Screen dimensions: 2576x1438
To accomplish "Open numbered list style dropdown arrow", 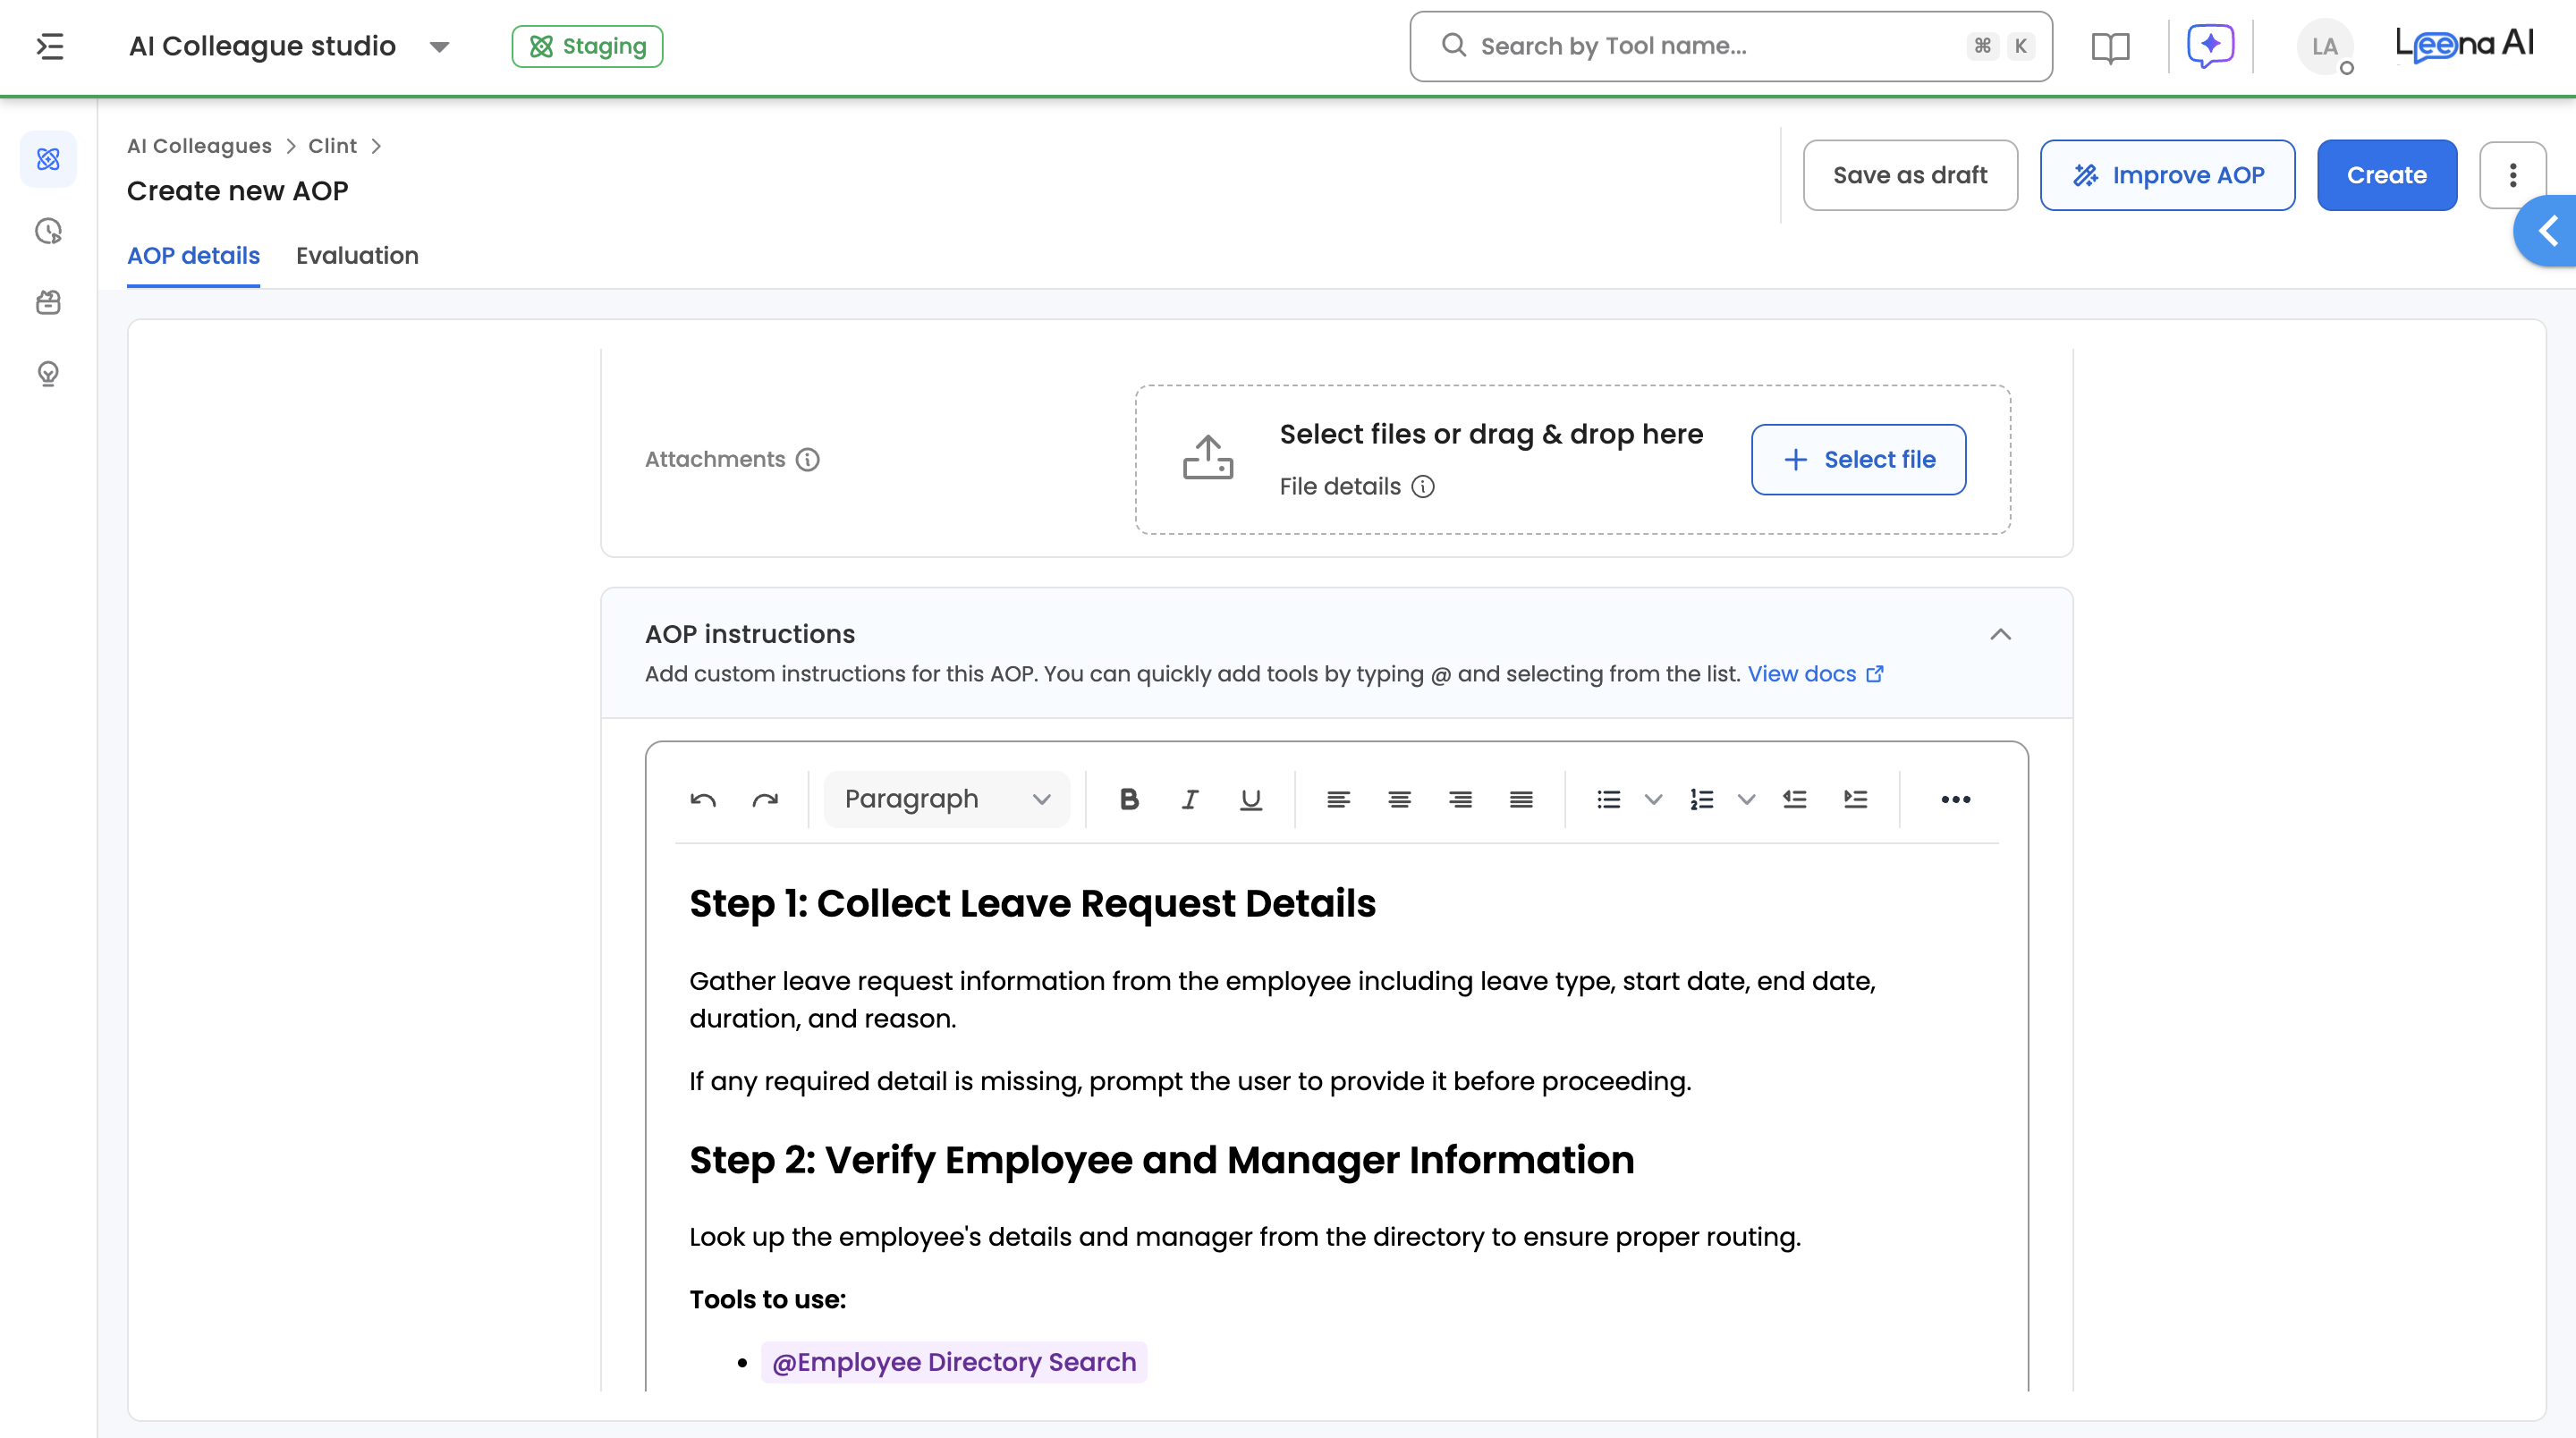I will click(x=1746, y=799).
